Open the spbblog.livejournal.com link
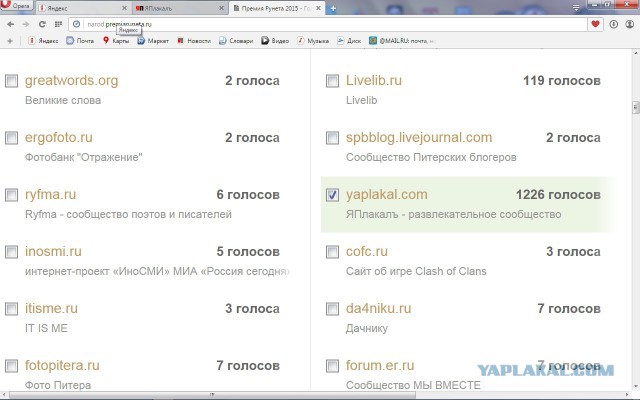Viewport: 640px width, 400px height. 419,138
